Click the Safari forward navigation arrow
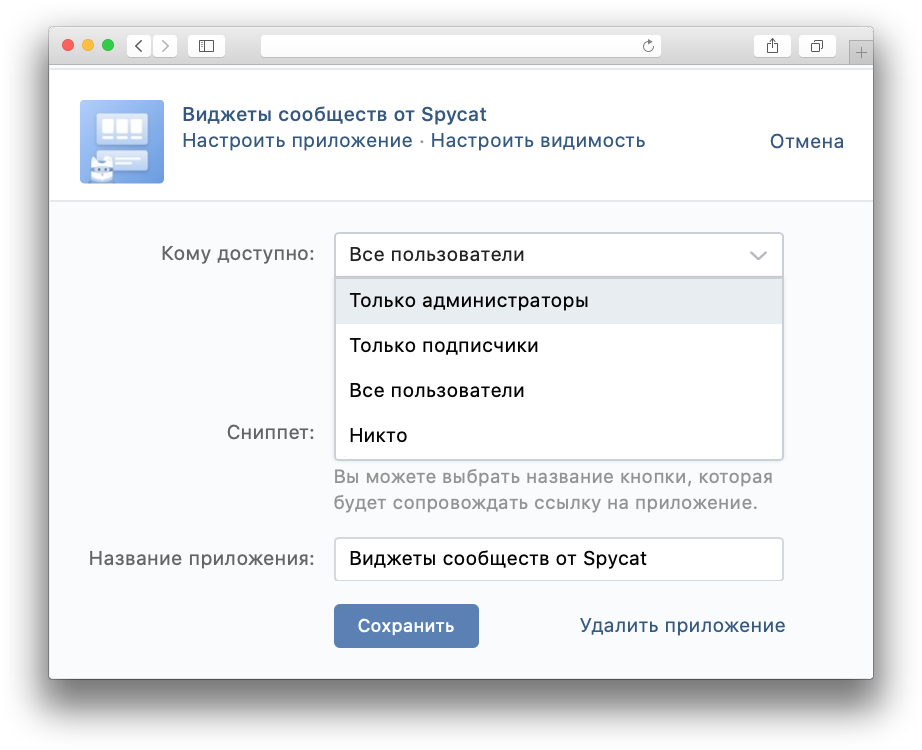Image resolution: width=922 pixels, height=750 pixels. 165,46
